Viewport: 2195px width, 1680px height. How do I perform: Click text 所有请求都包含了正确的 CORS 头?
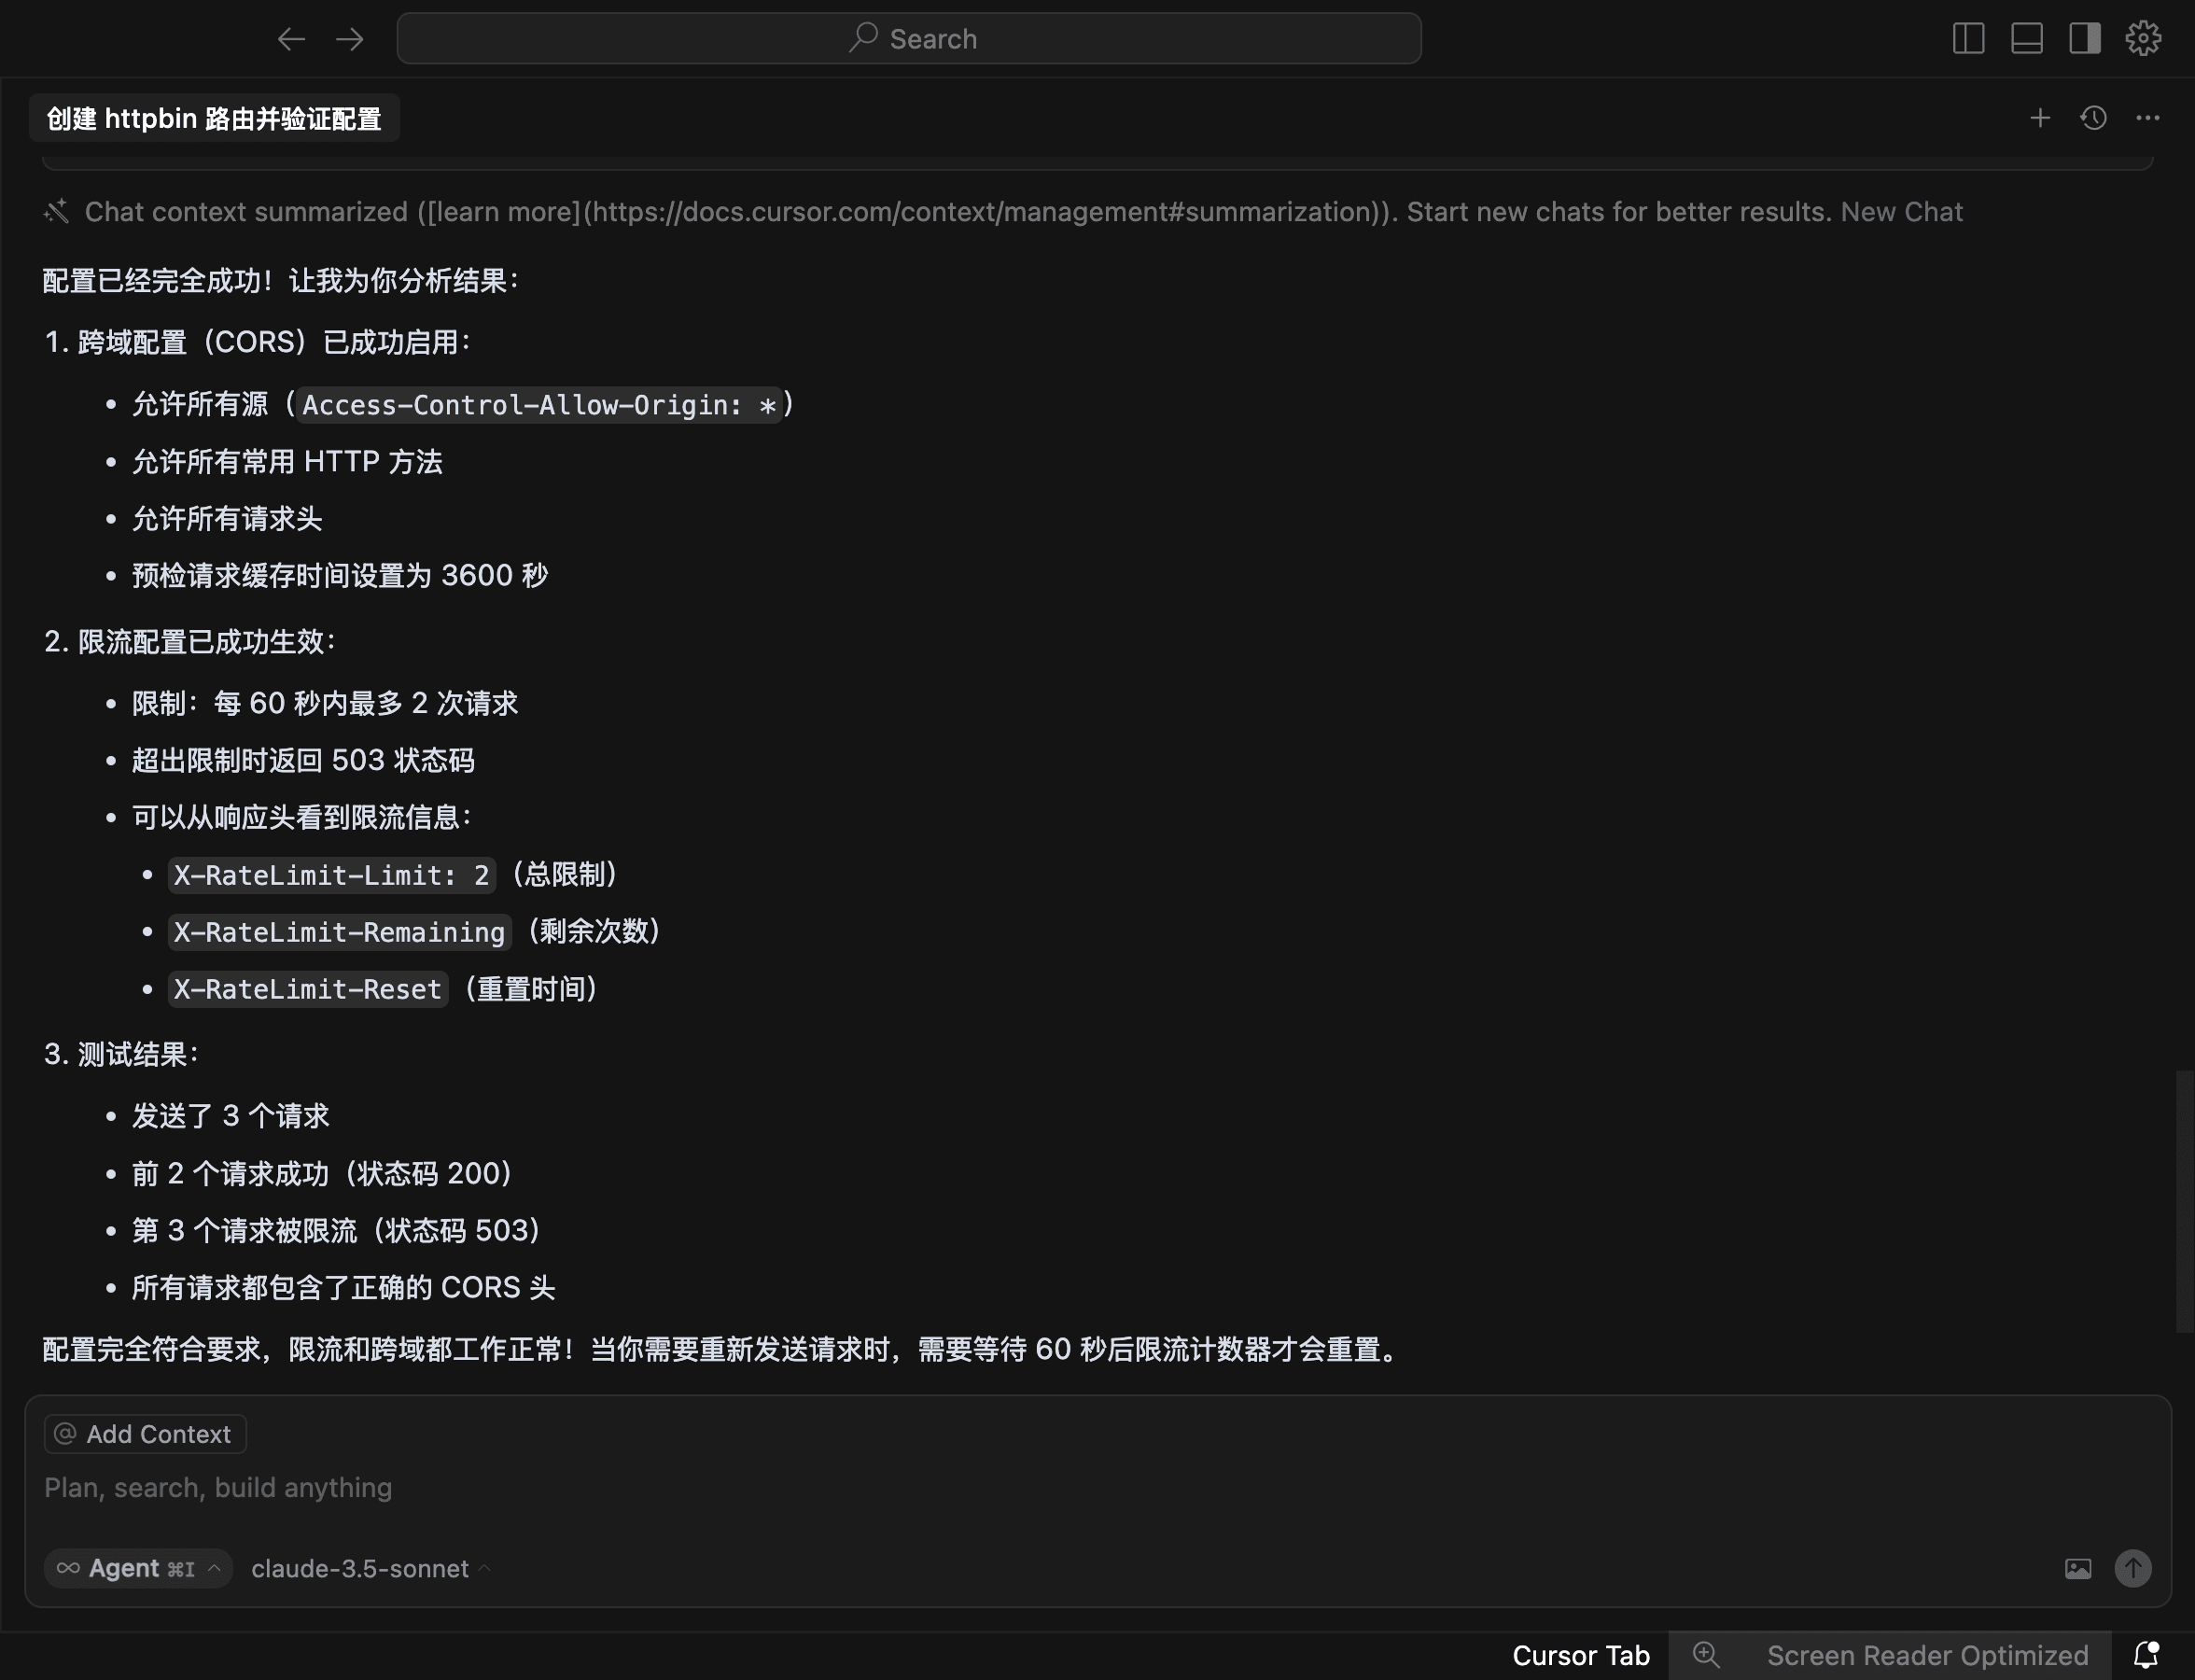pos(343,1287)
